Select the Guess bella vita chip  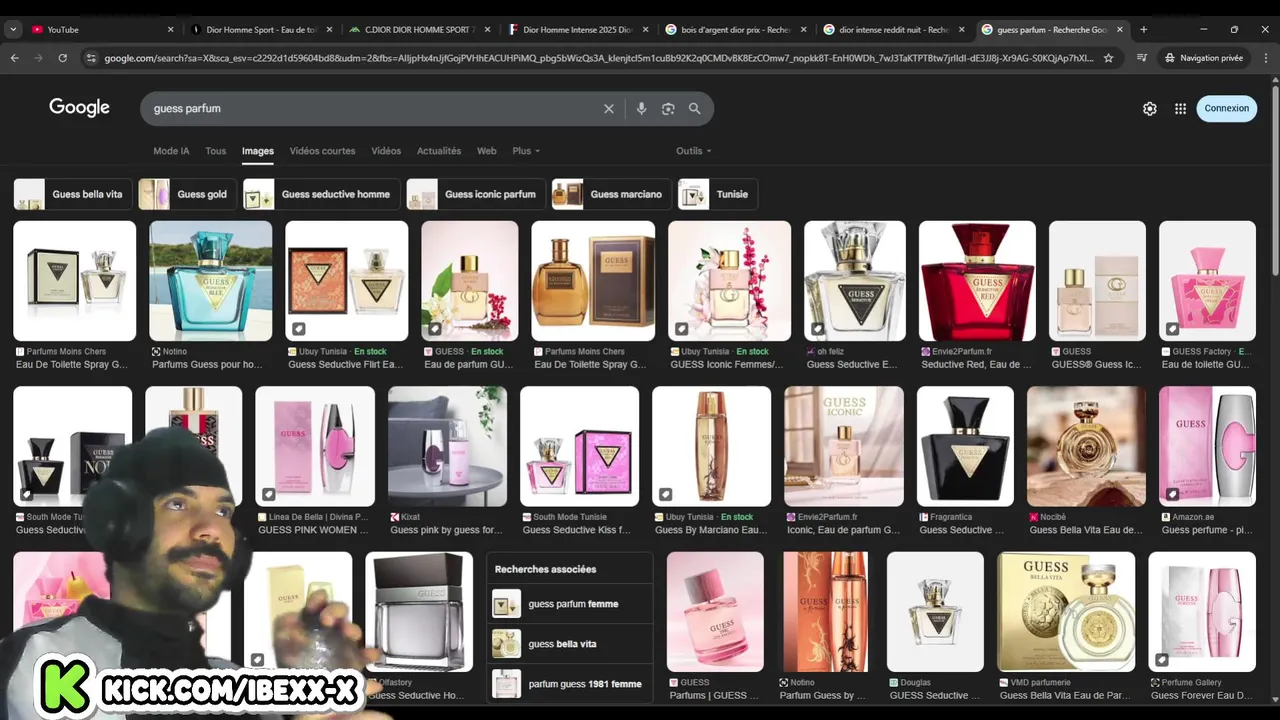(73, 194)
